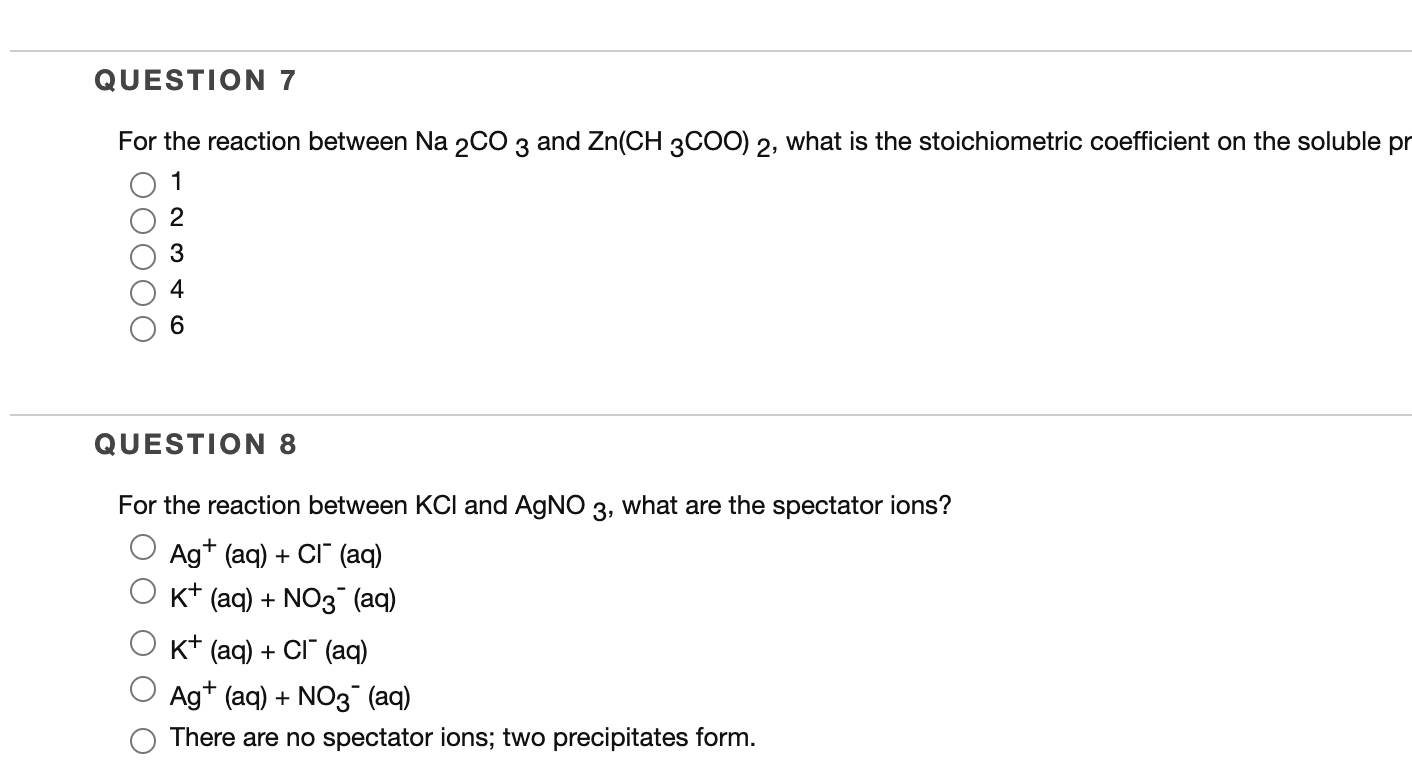Click the Question 8 prompt text
Screen dimensions: 1412x770
coord(534,505)
